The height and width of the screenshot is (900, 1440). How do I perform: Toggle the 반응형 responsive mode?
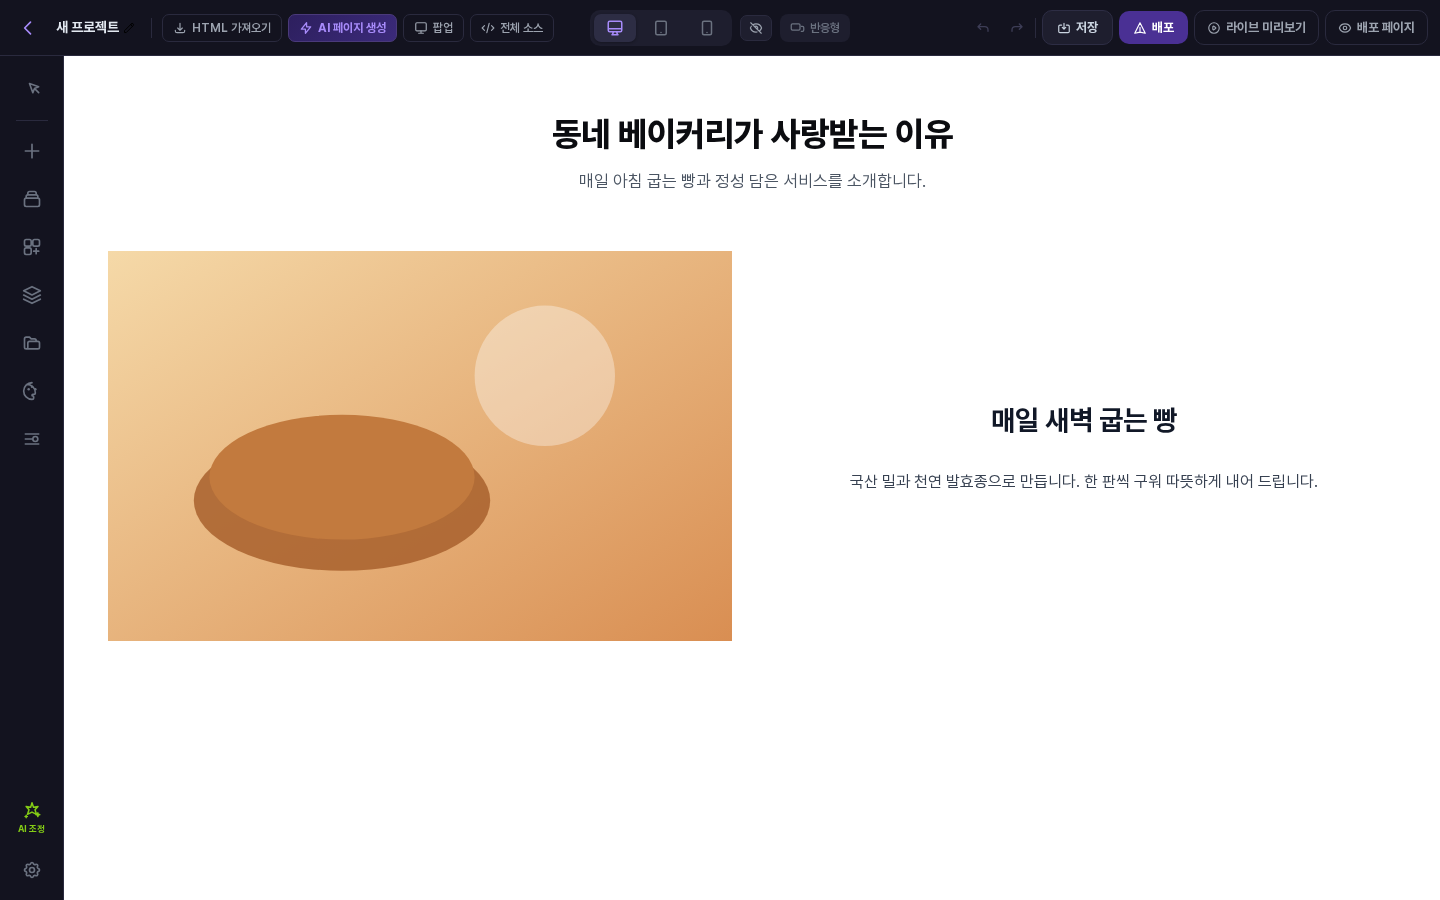(x=815, y=28)
